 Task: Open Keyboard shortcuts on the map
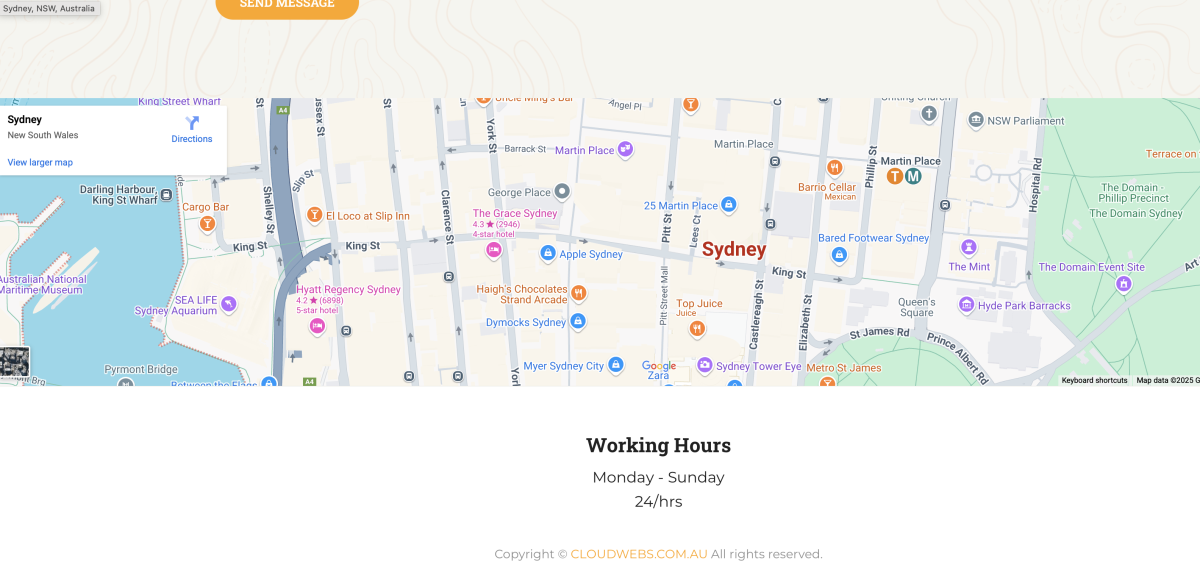tap(1094, 380)
